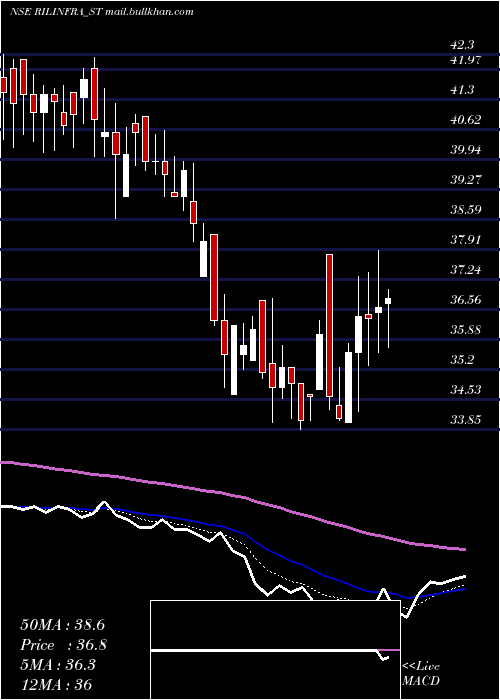Screen dimensions: 500x700
Task: Click the price label 35.88
Action: (x=465, y=330)
